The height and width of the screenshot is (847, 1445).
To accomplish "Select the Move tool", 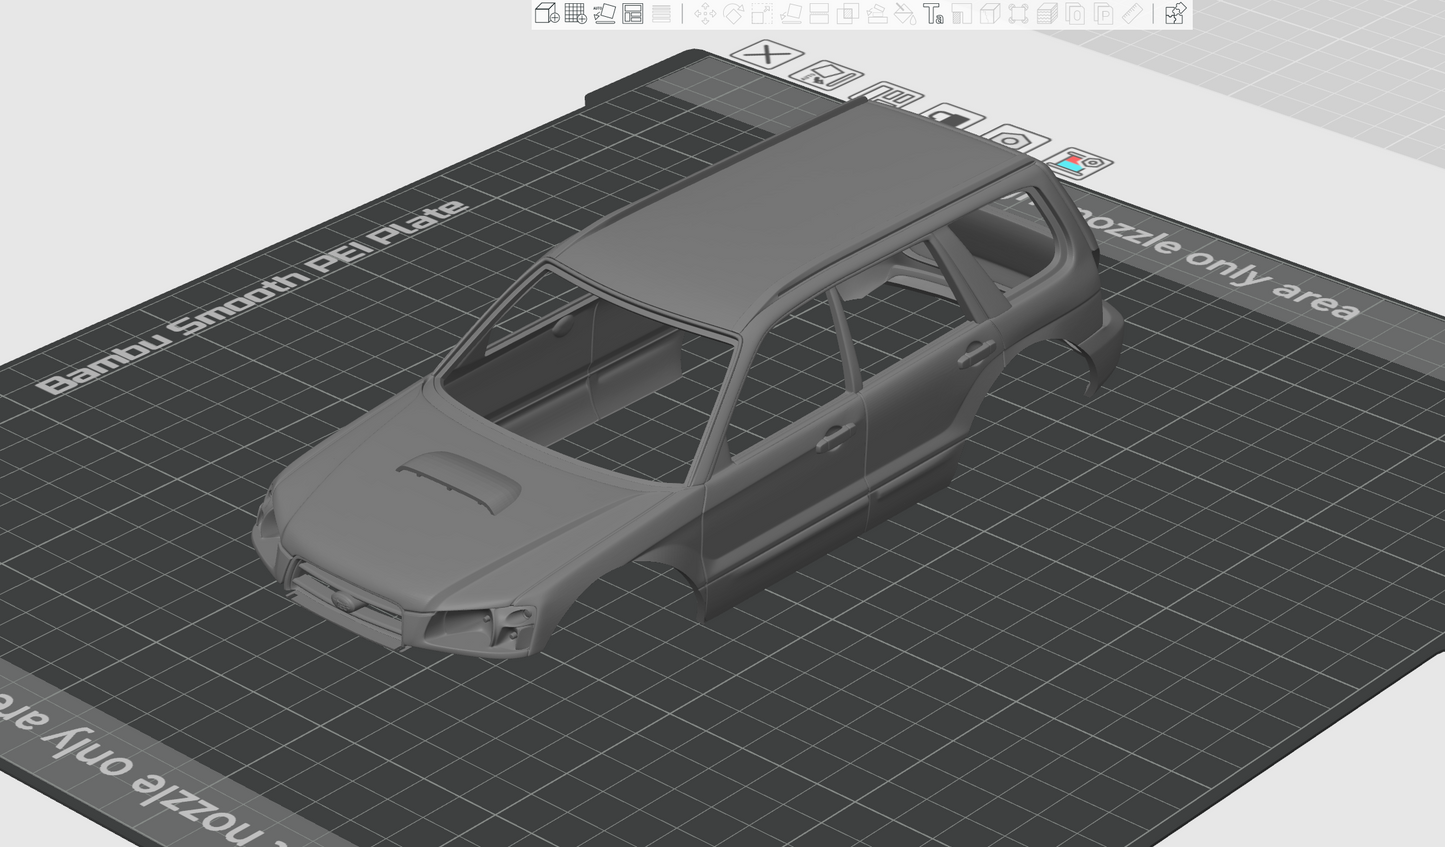I will pyautogui.click(x=705, y=13).
